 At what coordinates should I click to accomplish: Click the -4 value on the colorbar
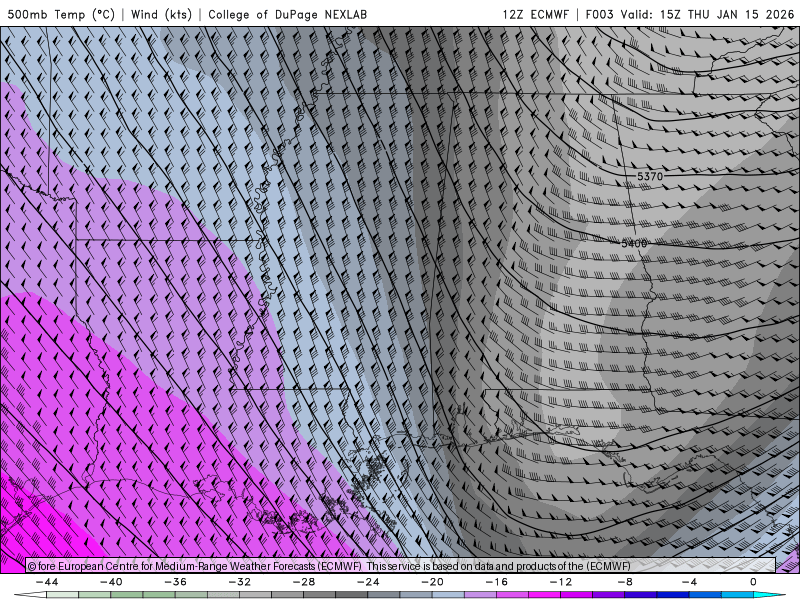689,582
